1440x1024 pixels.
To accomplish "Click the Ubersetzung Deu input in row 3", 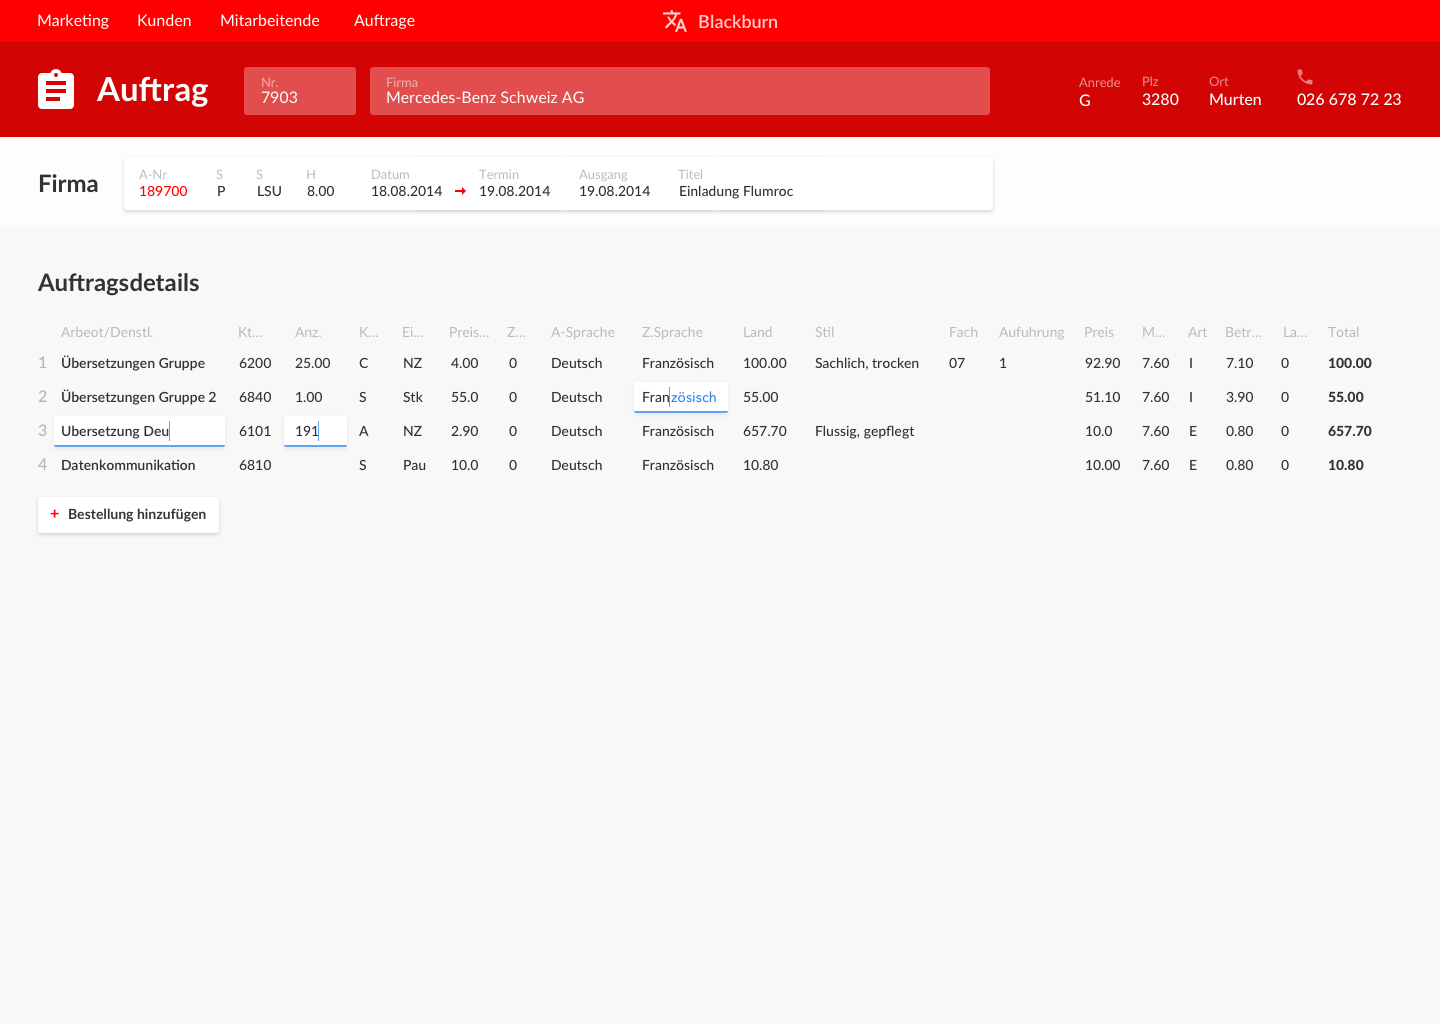I will pos(140,431).
